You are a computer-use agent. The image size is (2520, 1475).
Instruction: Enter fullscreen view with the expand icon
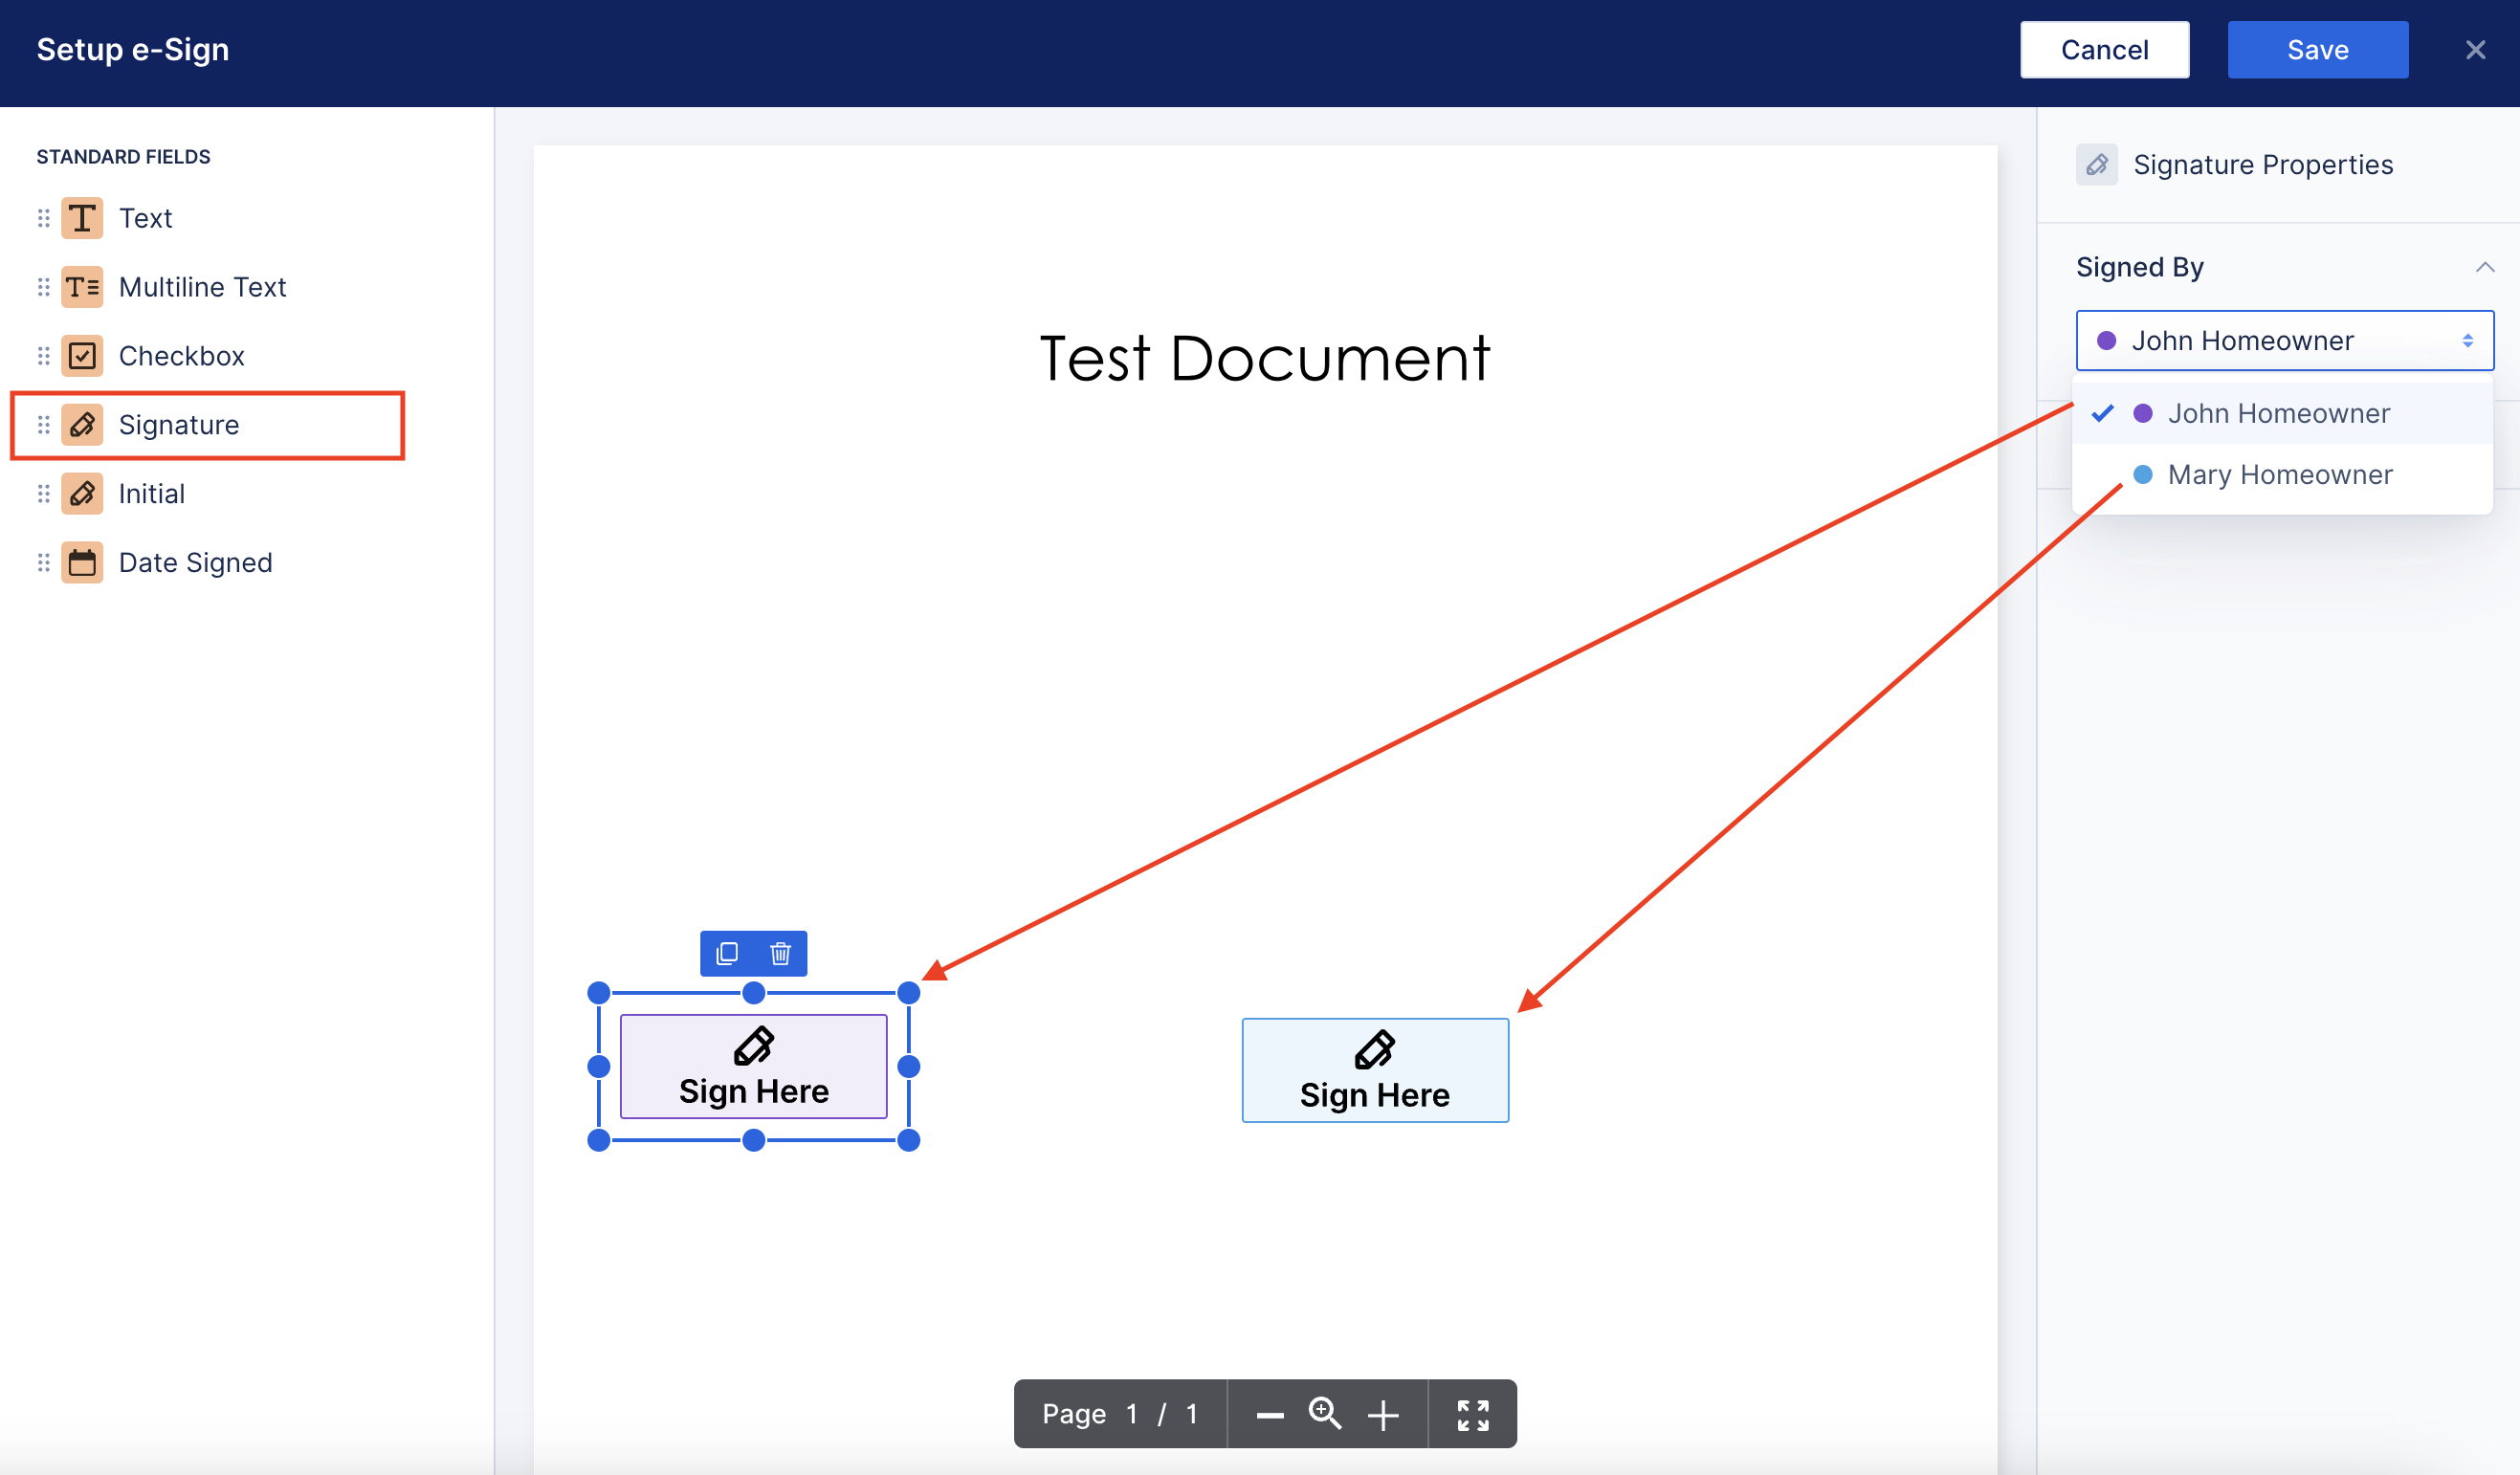tap(1472, 1414)
